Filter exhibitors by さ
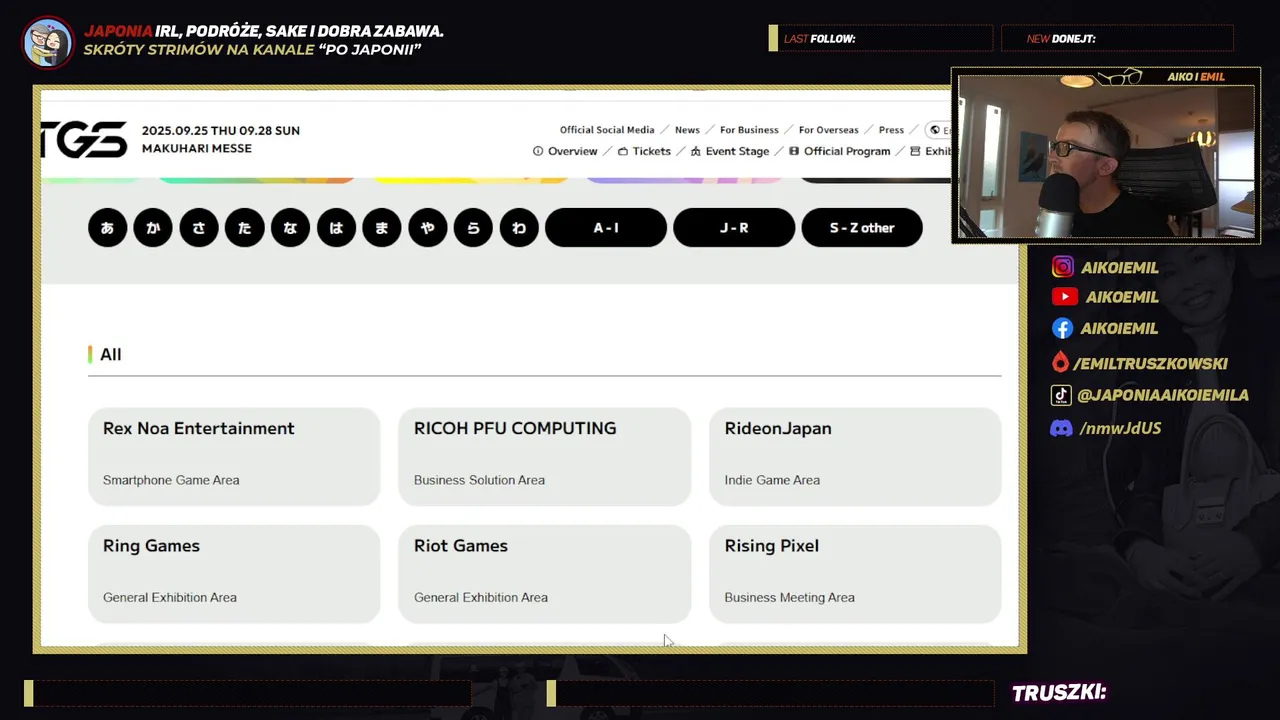1280x720 pixels. (199, 228)
